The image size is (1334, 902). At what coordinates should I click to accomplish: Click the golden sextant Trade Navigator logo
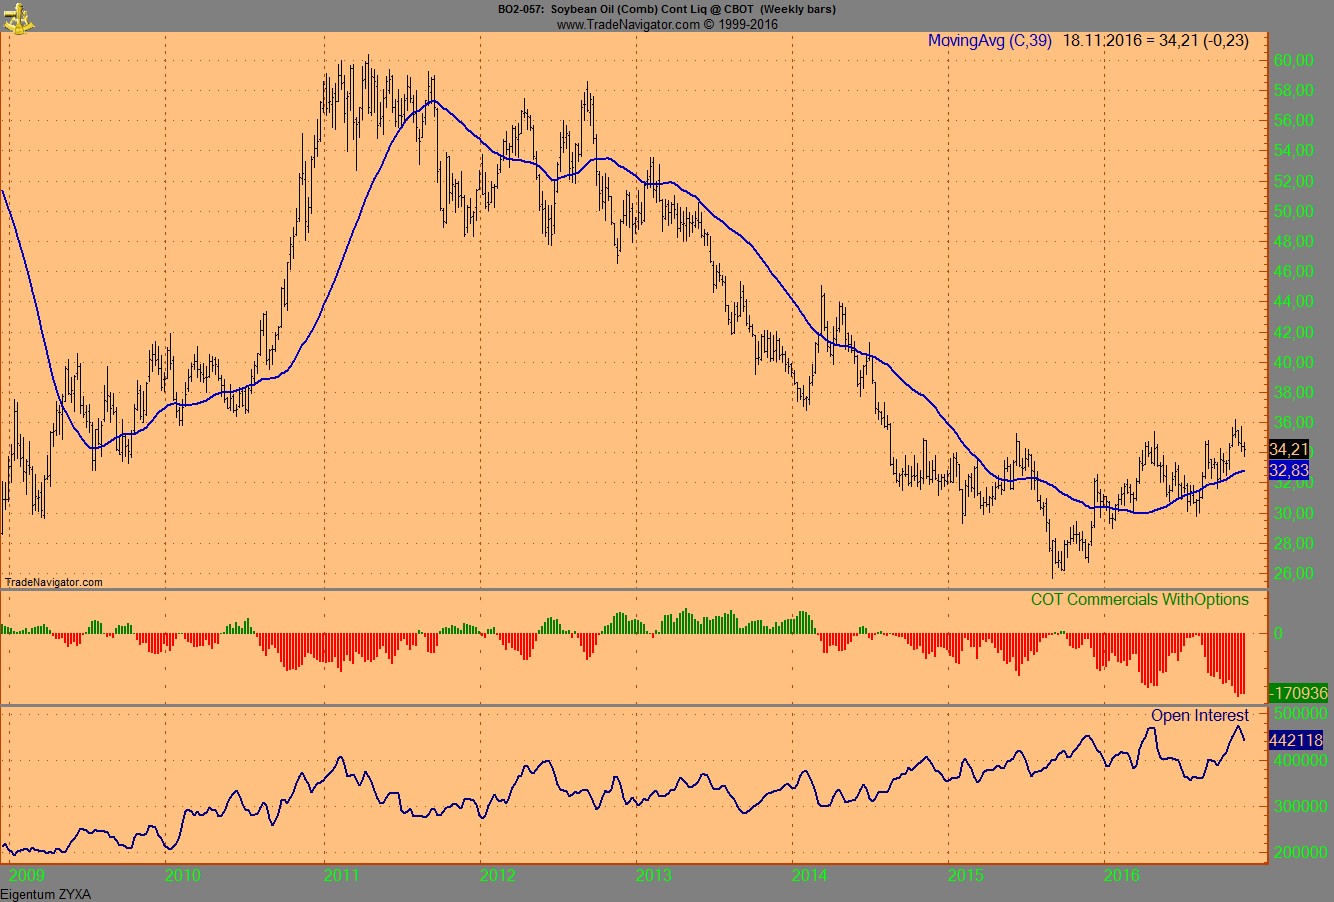(x=17, y=18)
